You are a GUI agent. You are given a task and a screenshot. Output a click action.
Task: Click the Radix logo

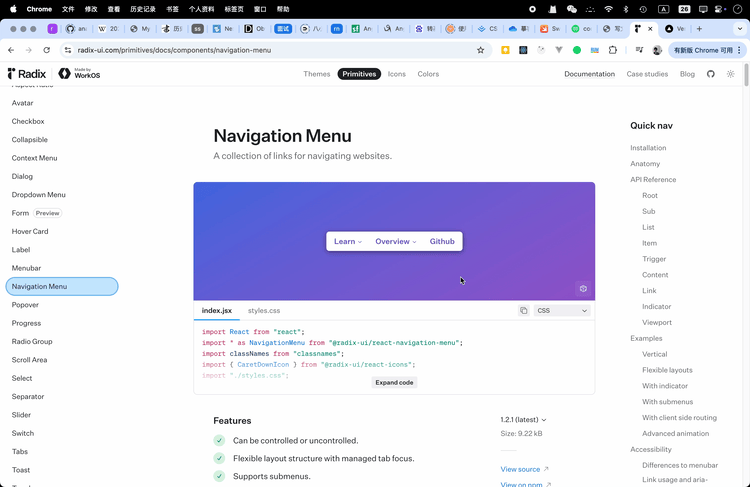click(x=27, y=74)
